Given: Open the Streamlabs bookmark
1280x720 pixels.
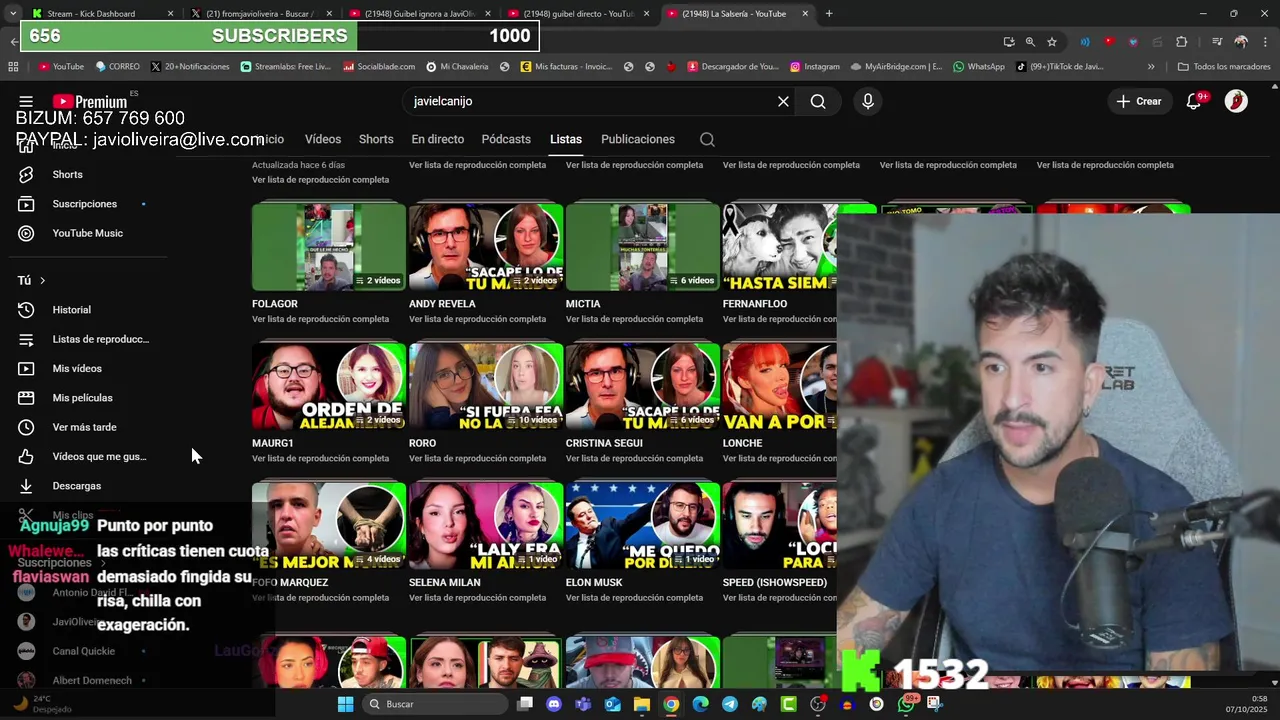Looking at the screenshot, I should tap(285, 67).
